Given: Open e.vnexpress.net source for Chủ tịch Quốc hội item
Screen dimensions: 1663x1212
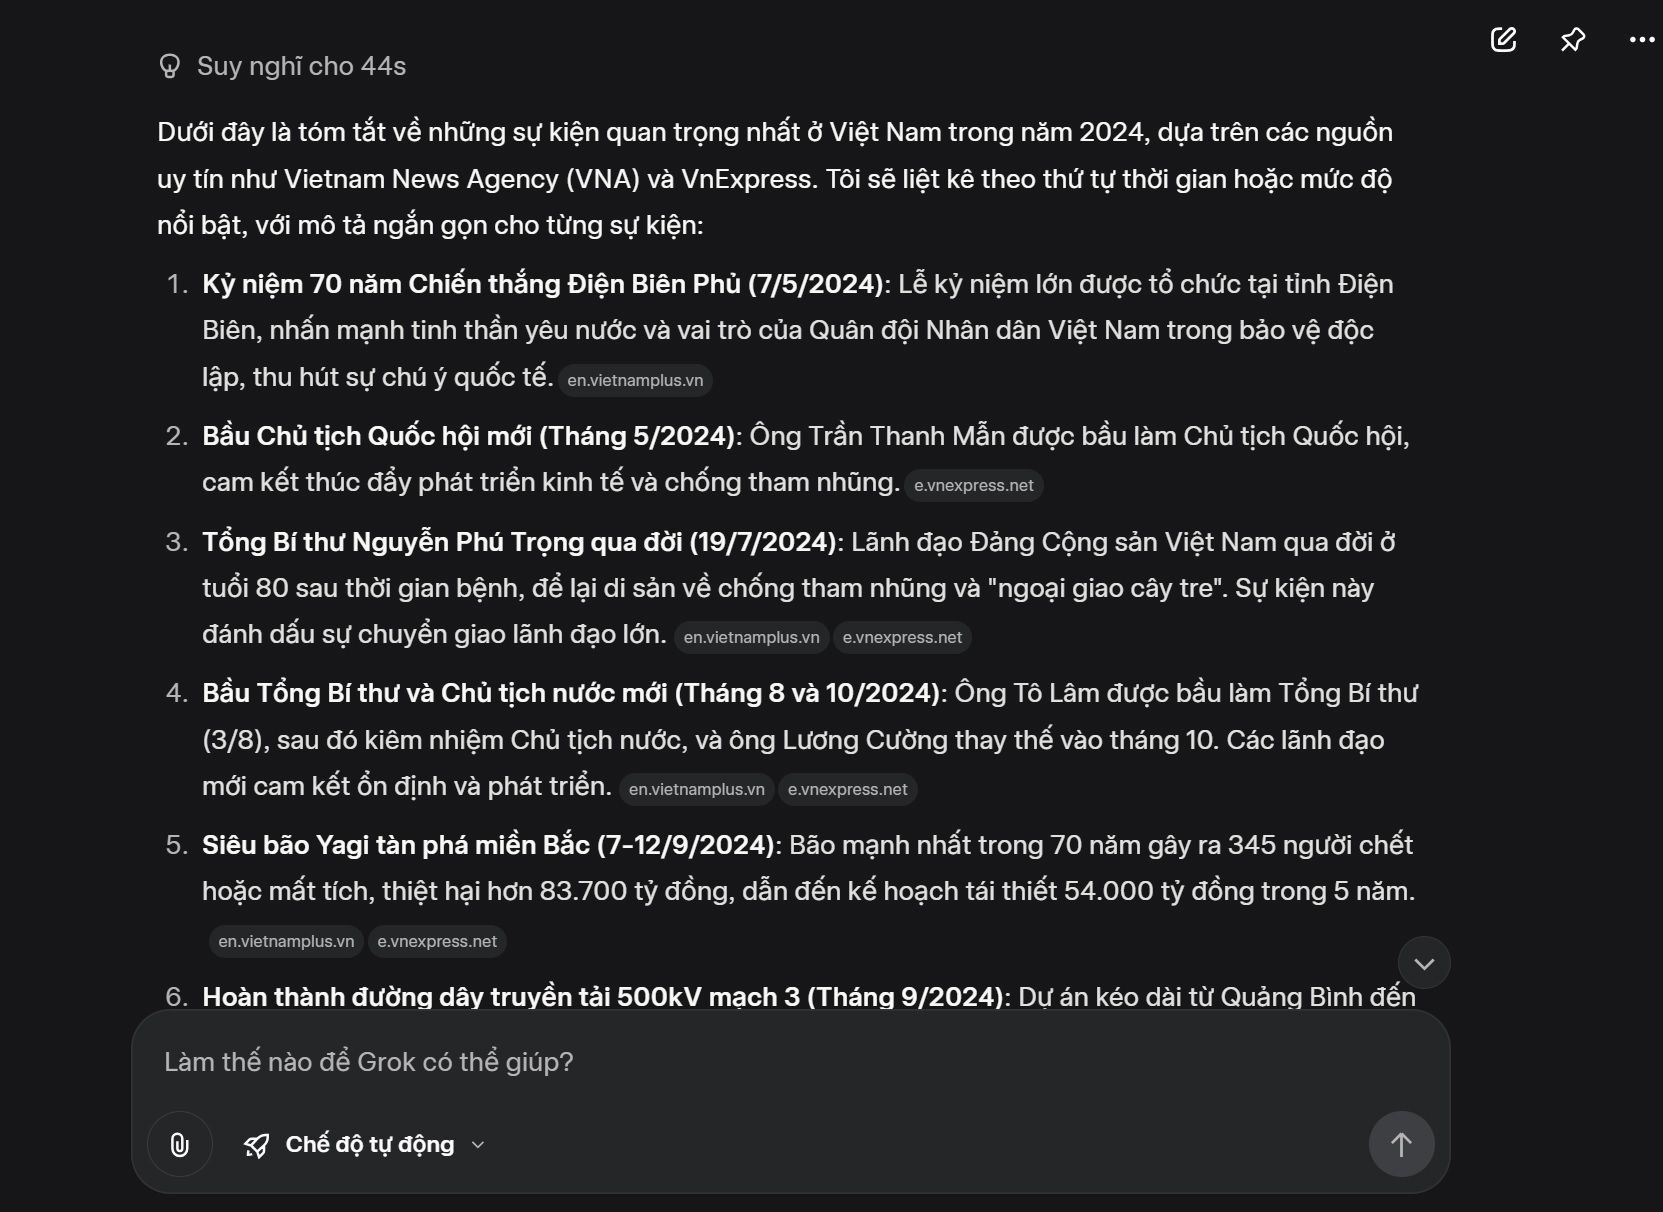Looking at the screenshot, I should 973,486.
